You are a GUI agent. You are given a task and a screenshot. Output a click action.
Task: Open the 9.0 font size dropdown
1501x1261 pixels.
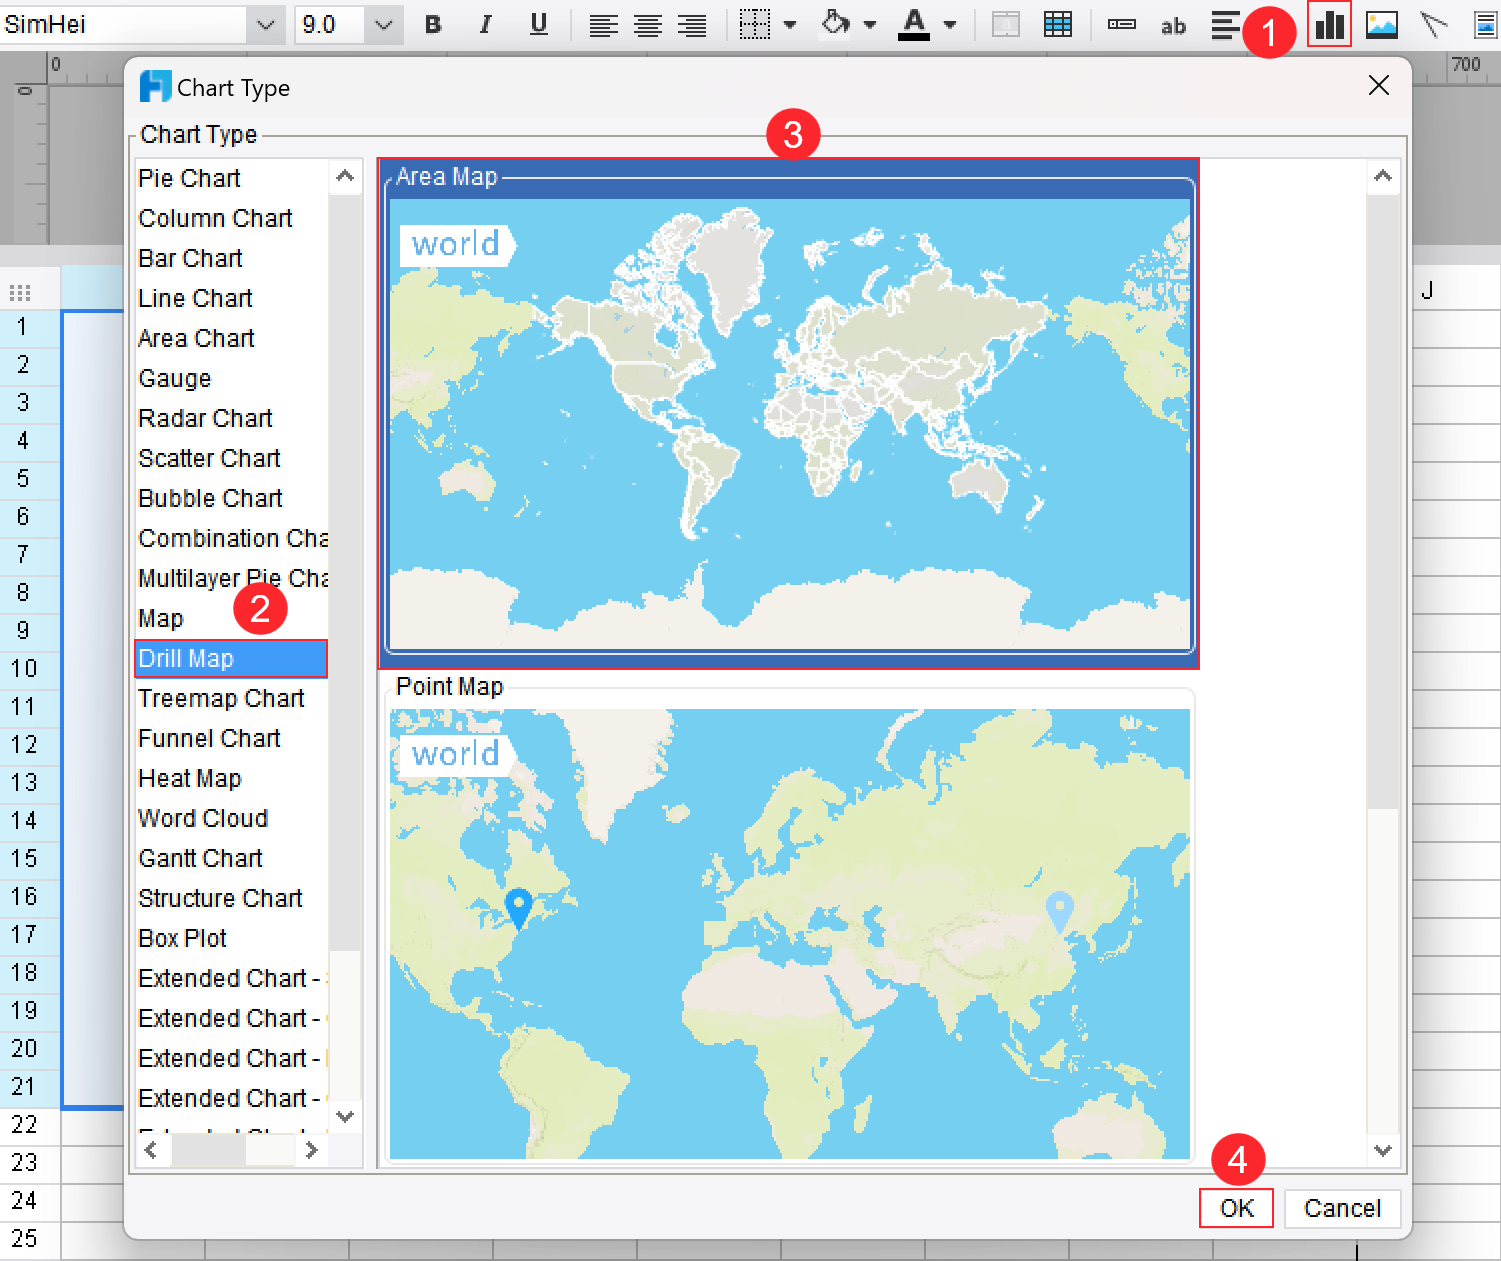(x=384, y=25)
